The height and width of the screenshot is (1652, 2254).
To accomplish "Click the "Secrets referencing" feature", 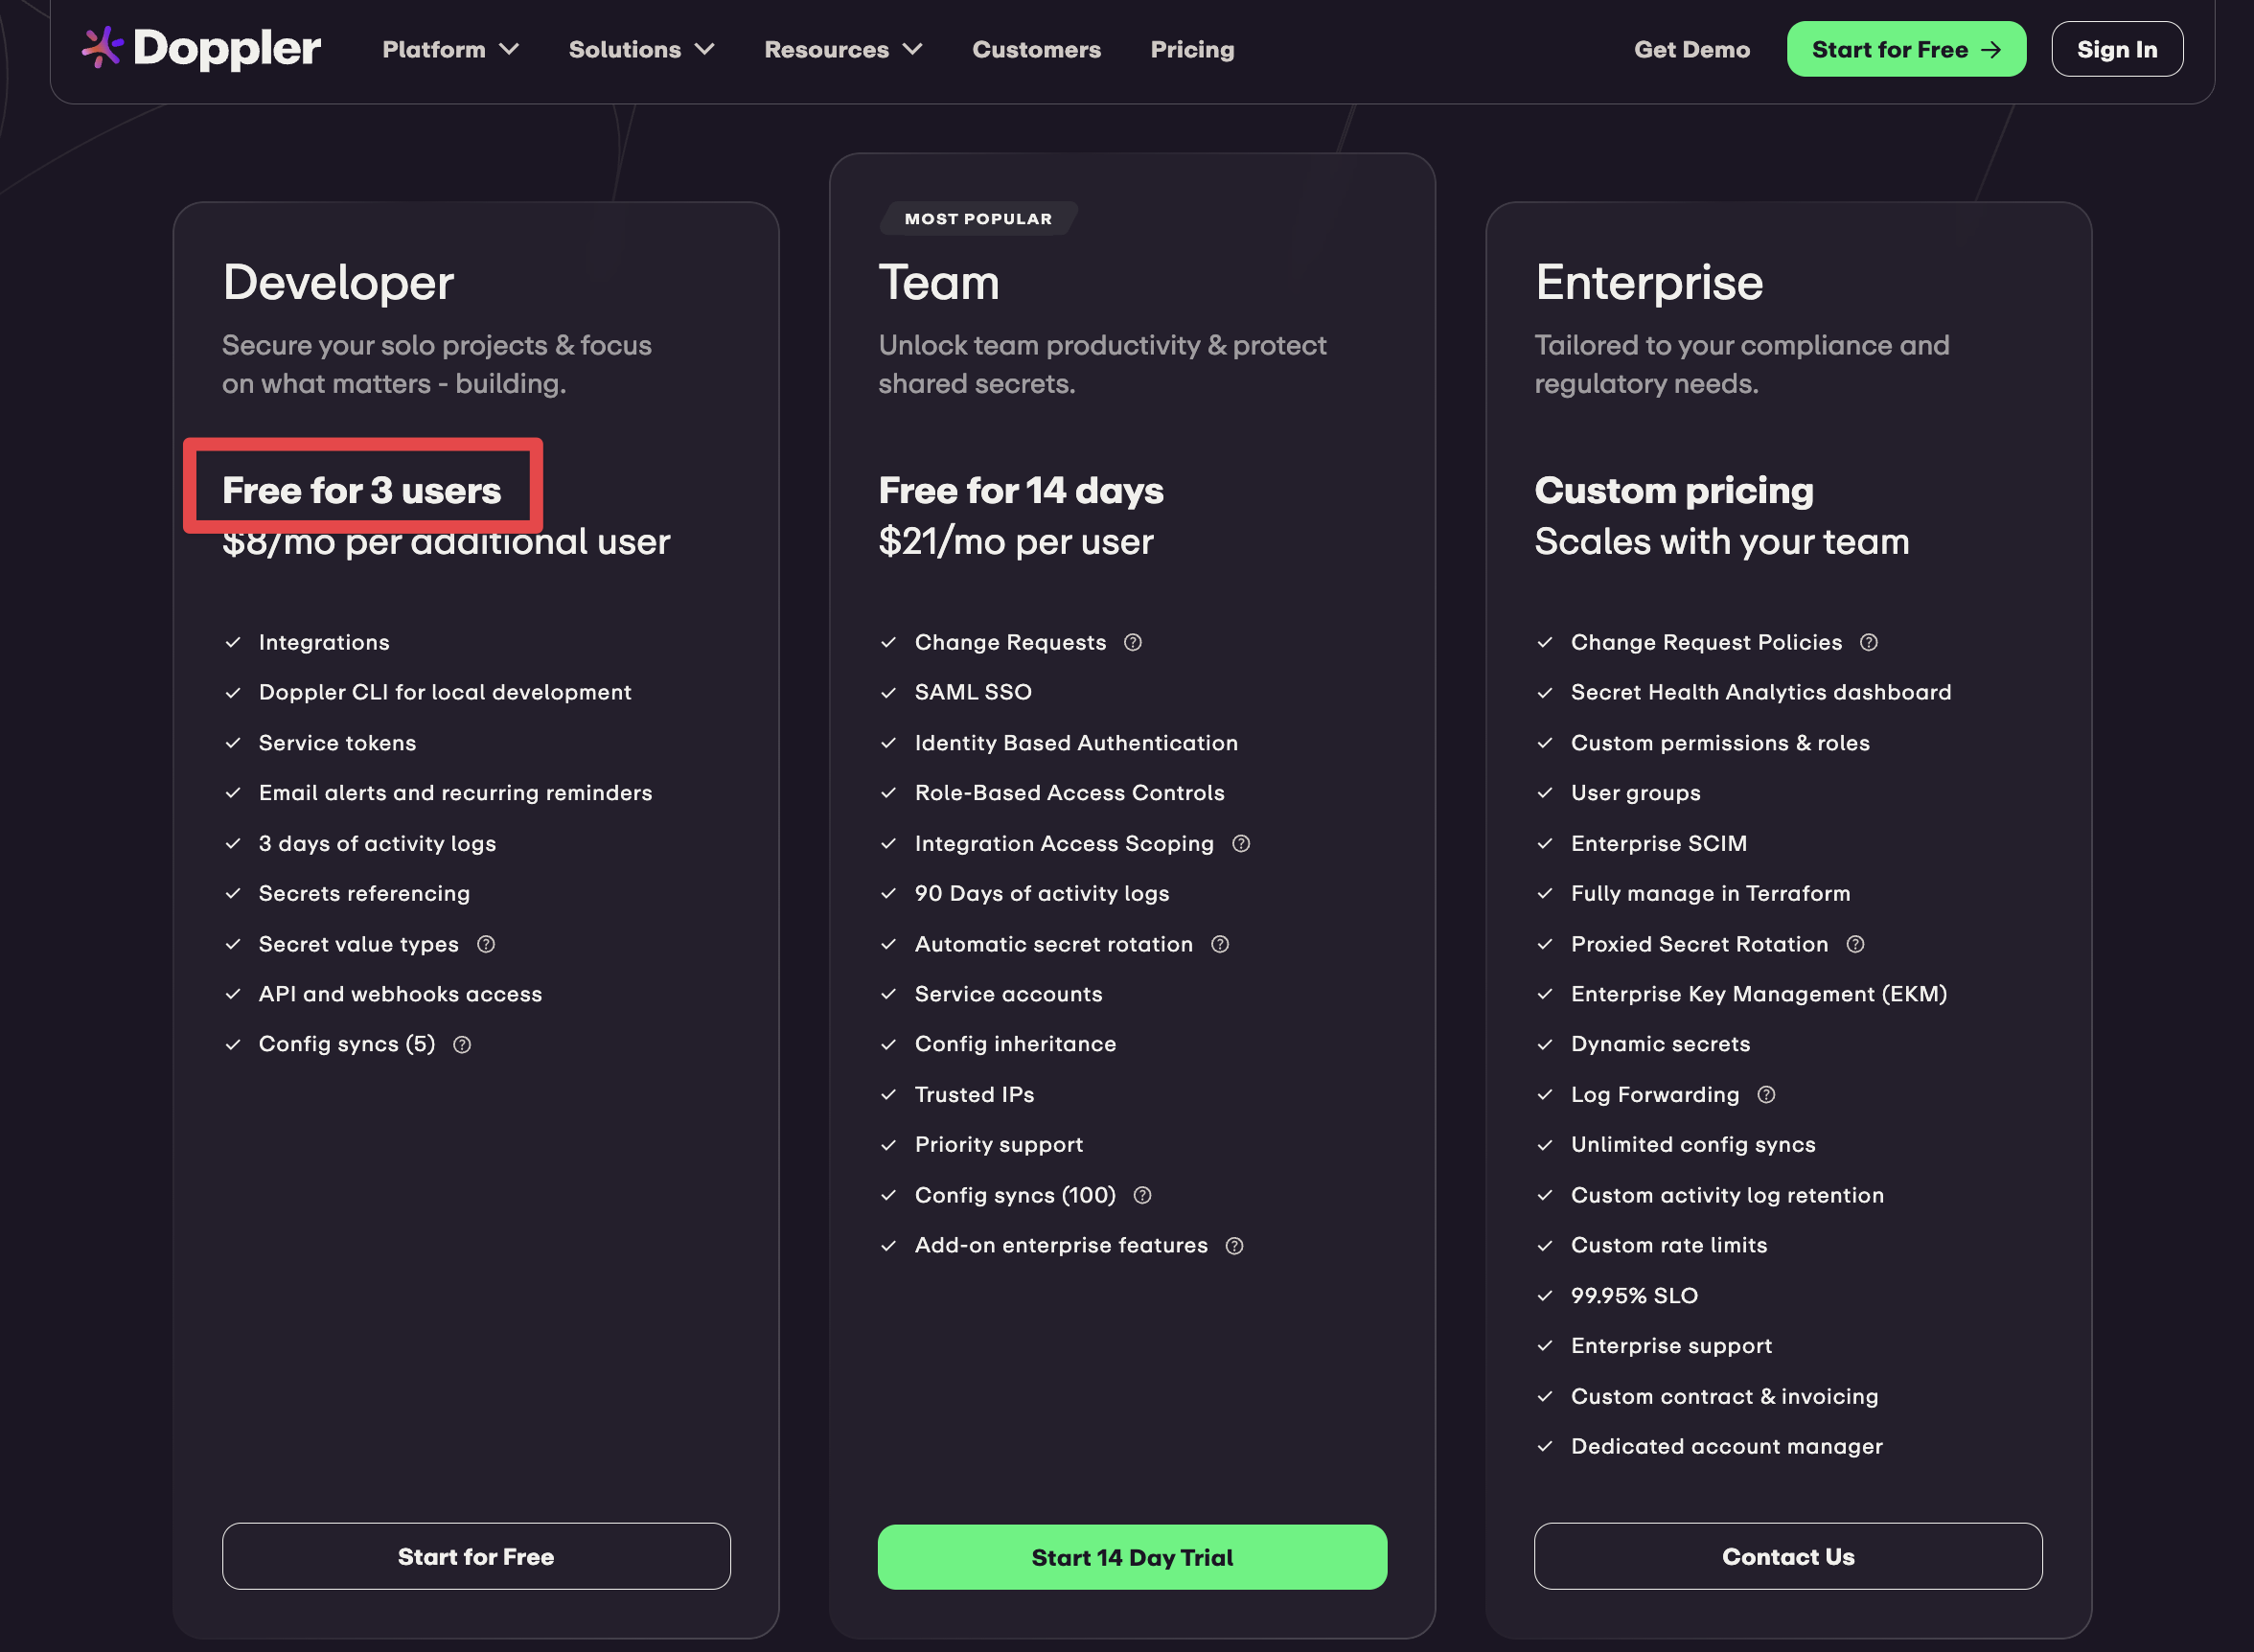I will point(364,893).
